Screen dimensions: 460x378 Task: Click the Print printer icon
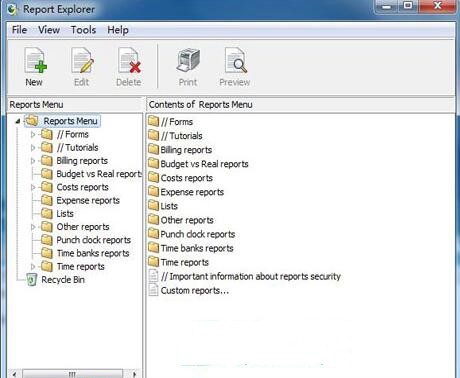[x=188, y=60]
